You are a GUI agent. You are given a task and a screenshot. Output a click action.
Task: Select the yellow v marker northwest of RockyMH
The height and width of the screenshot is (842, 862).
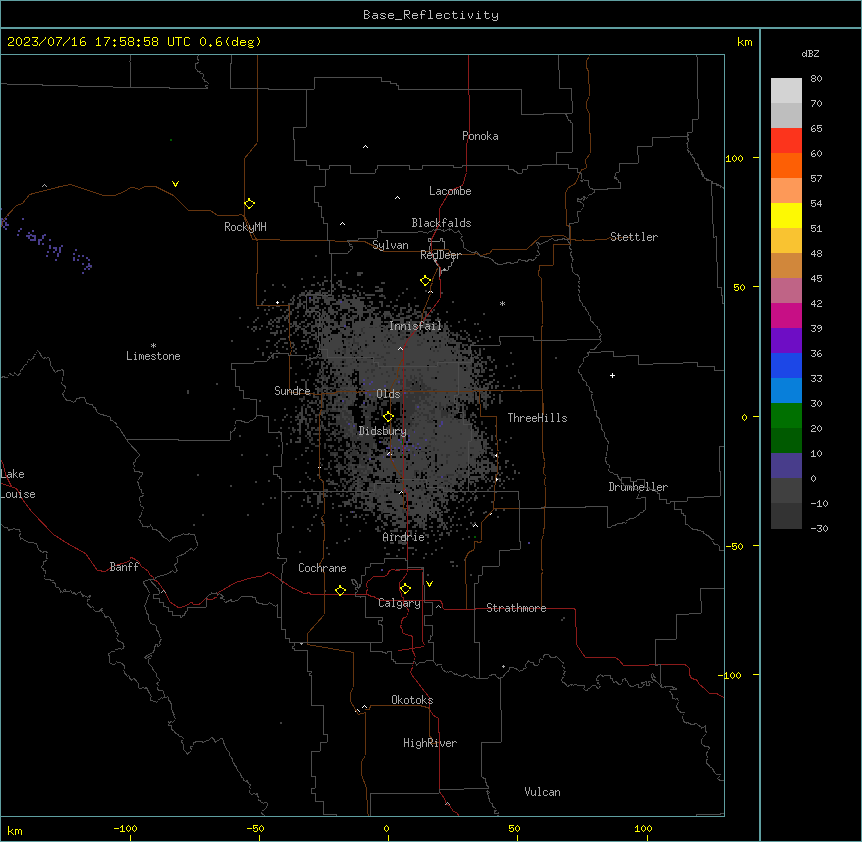pyautogui.click(x=175, y=184)
